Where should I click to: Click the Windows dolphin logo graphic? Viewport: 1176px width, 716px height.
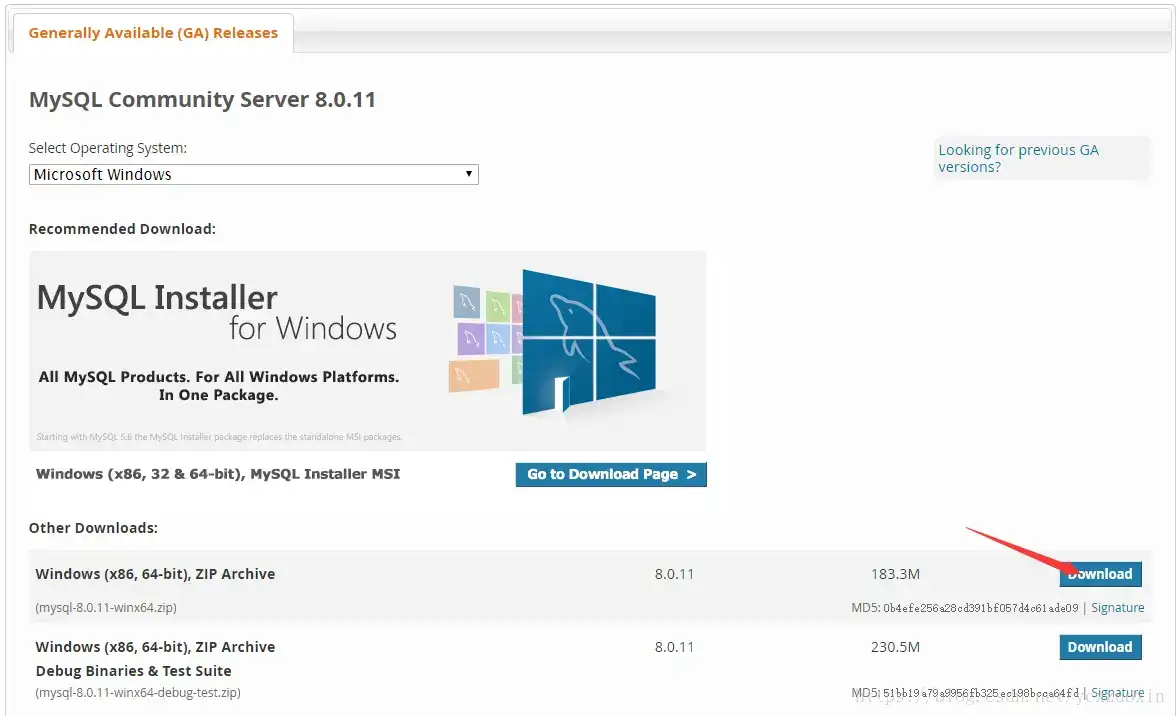pos(589,343)
